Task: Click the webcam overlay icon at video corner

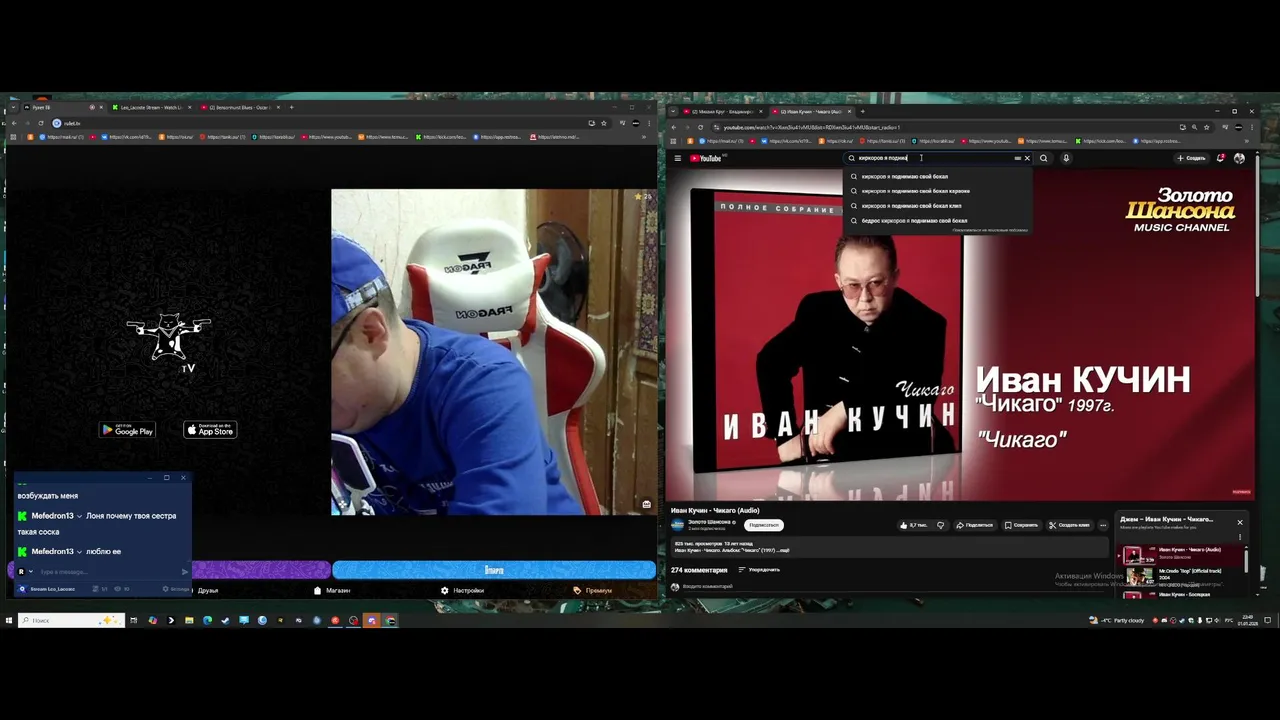Action: [646, 504]
